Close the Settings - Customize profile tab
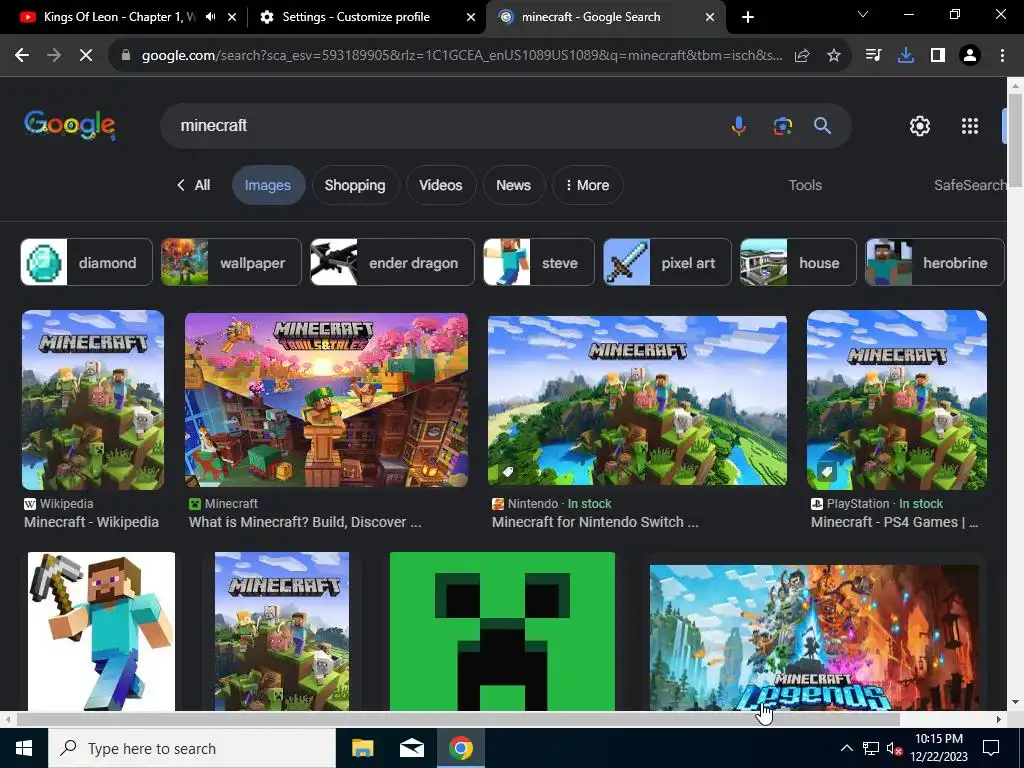Screen dimensions: 1024x768 pos(470,17)
